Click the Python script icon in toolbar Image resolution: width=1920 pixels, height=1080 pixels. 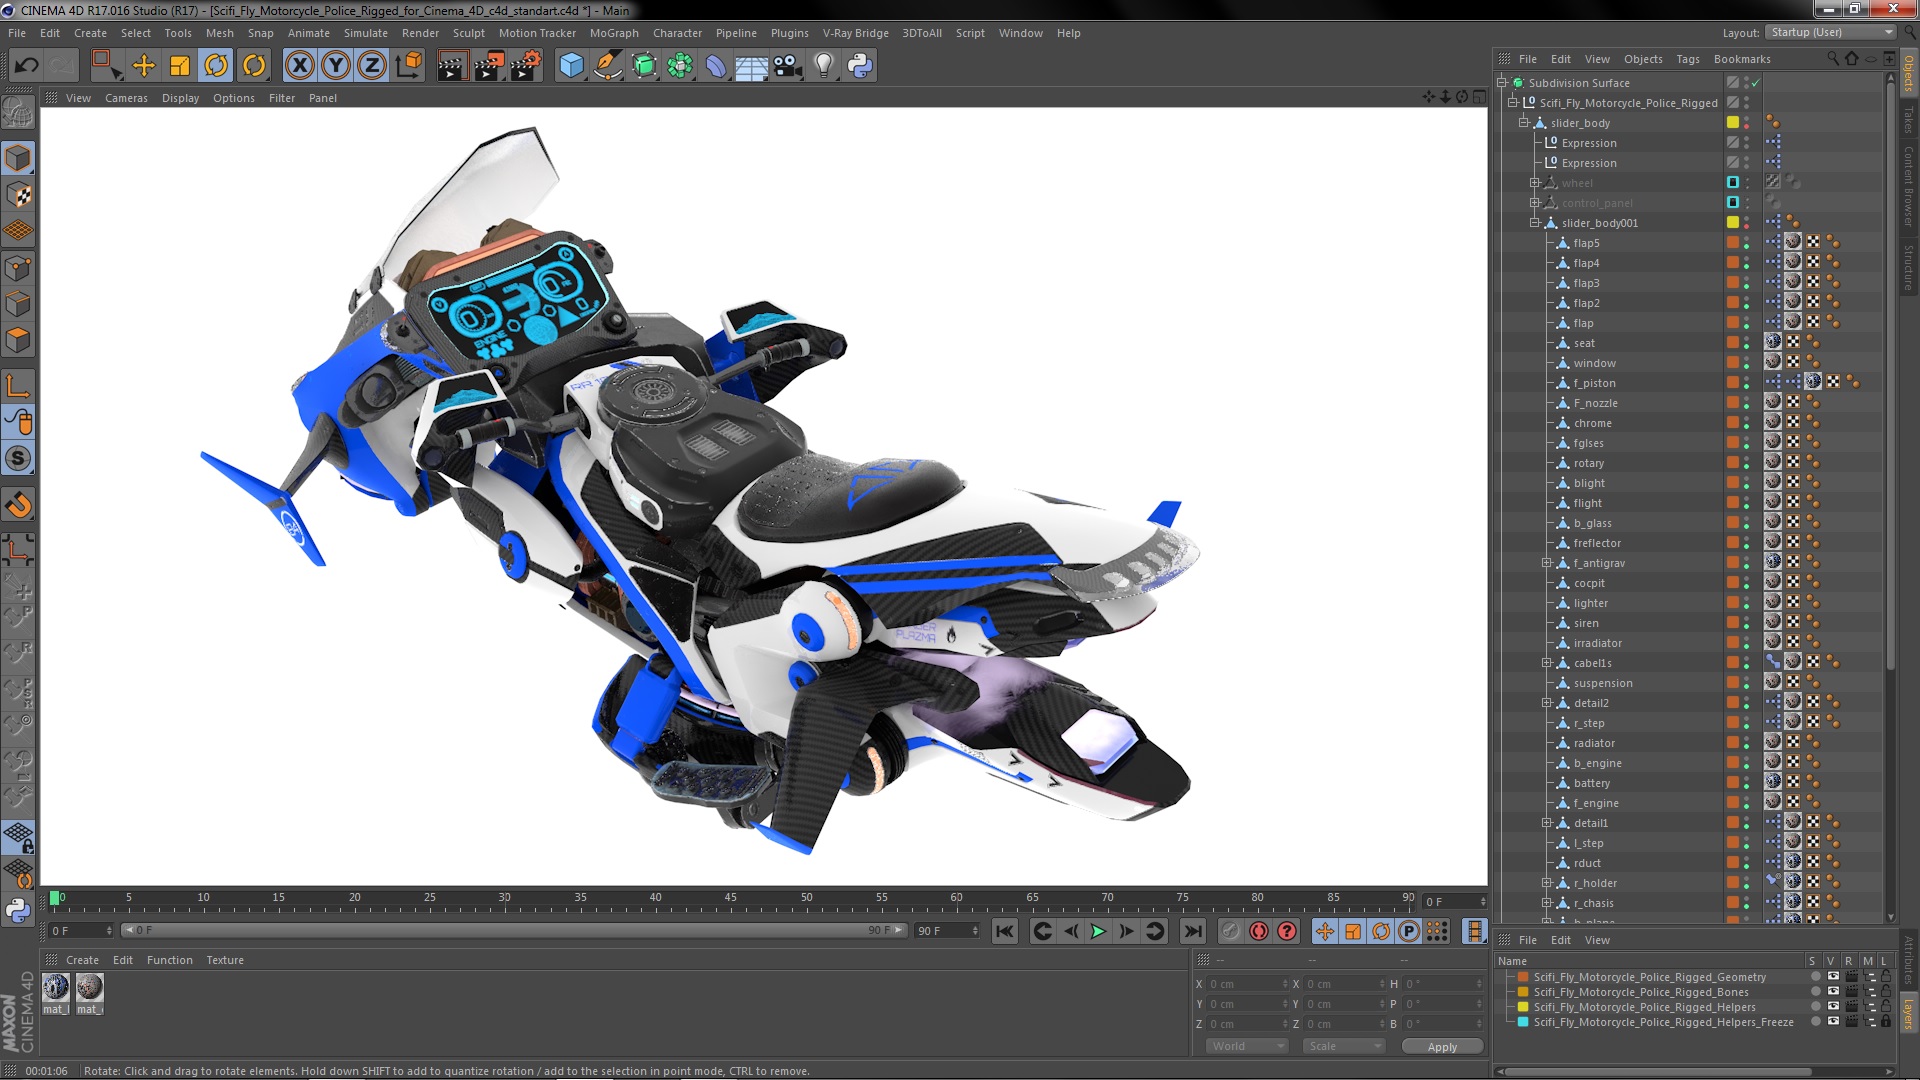860,66
